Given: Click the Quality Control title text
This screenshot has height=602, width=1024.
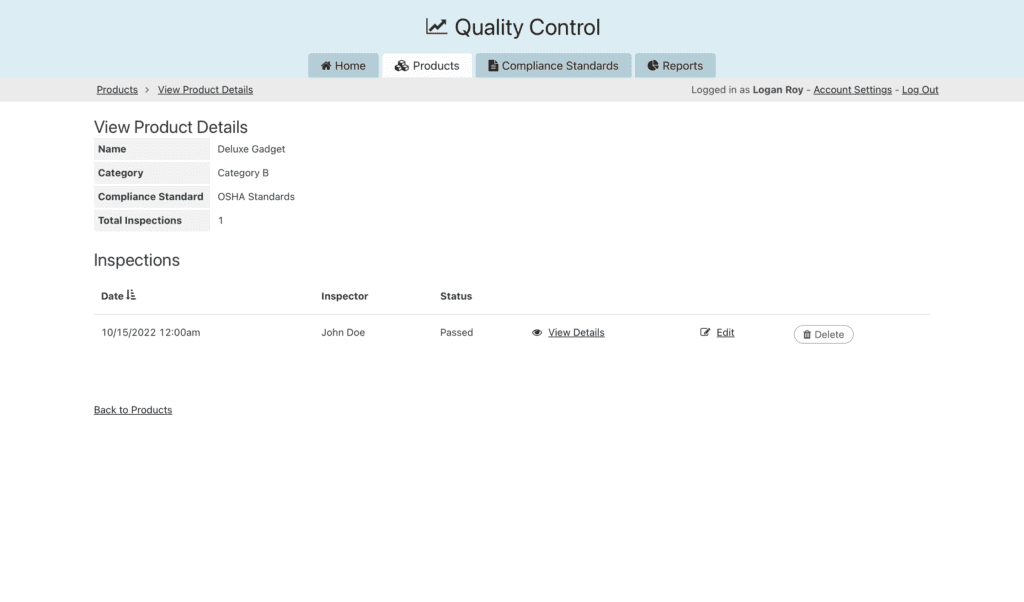Looking at the screenshot, I should pyautogui.click(x=527, y=27).
